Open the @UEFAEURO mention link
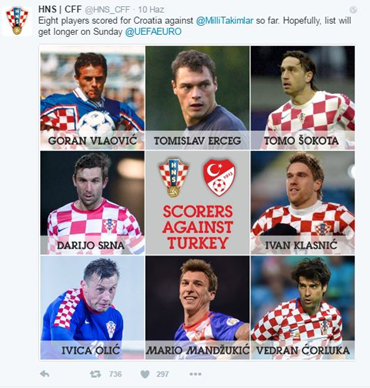This screenshot has height=388, width=370. [x=153, y=32]
